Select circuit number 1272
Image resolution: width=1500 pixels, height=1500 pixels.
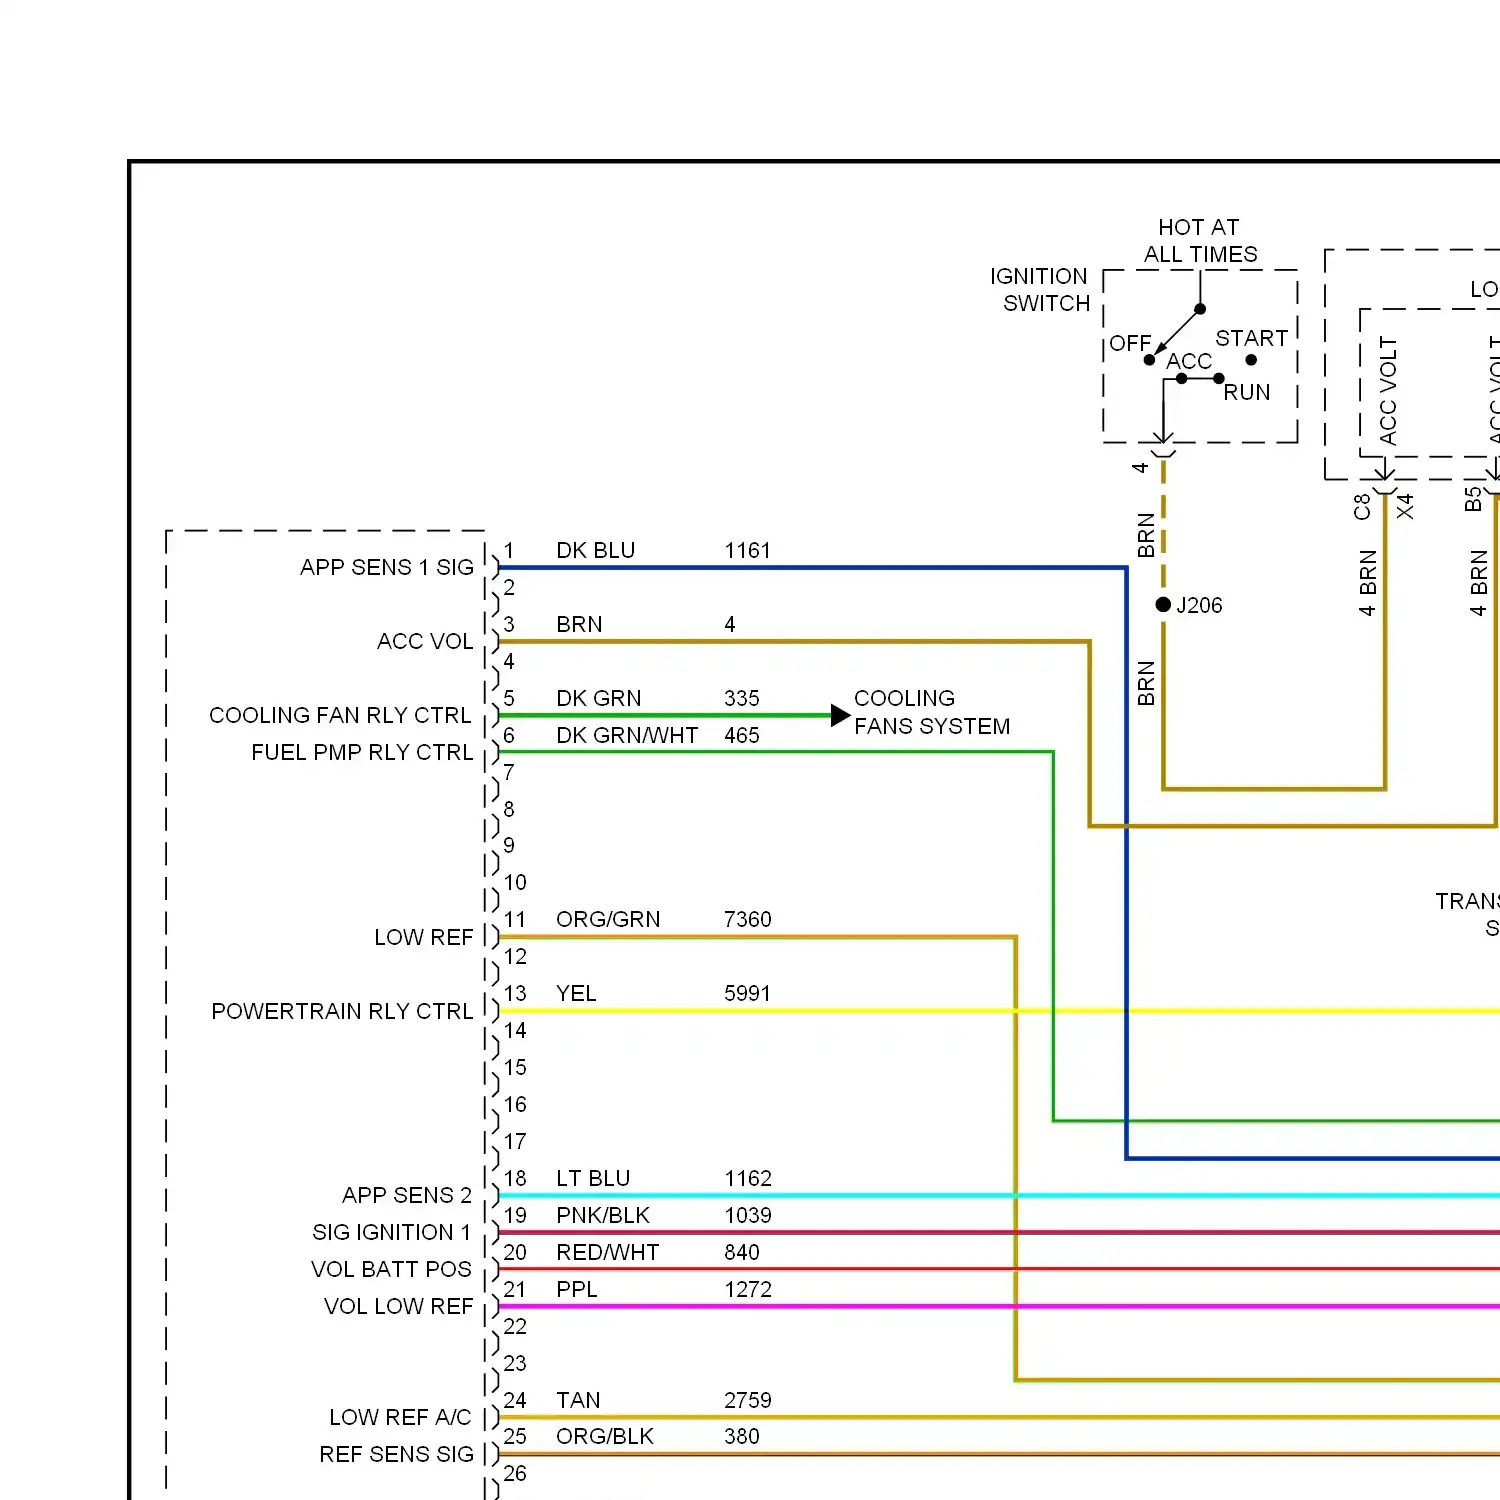(747, 1289)
